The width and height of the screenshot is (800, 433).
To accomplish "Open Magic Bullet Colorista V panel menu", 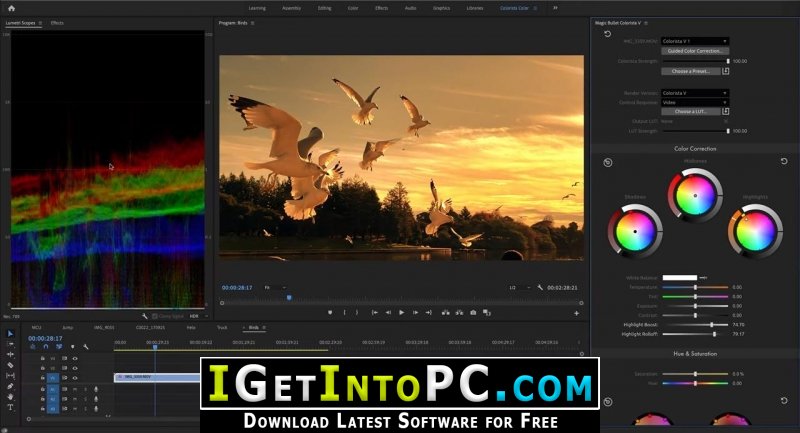I will coord(646,23).
